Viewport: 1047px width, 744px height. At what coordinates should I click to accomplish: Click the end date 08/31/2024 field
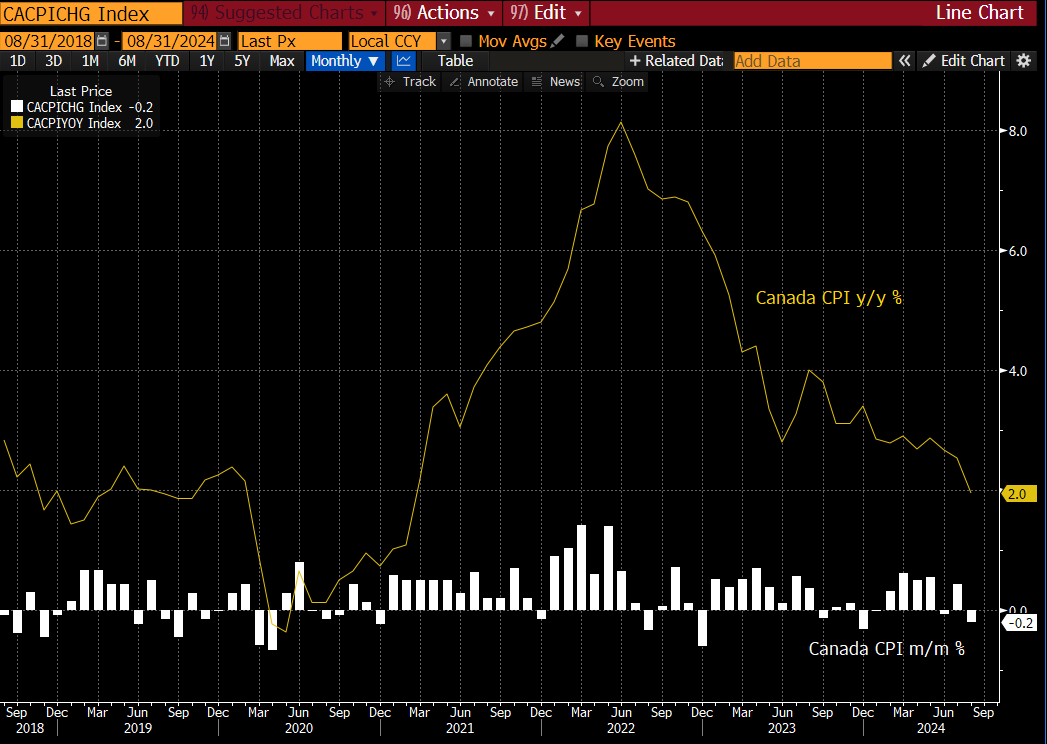point(171,41)
